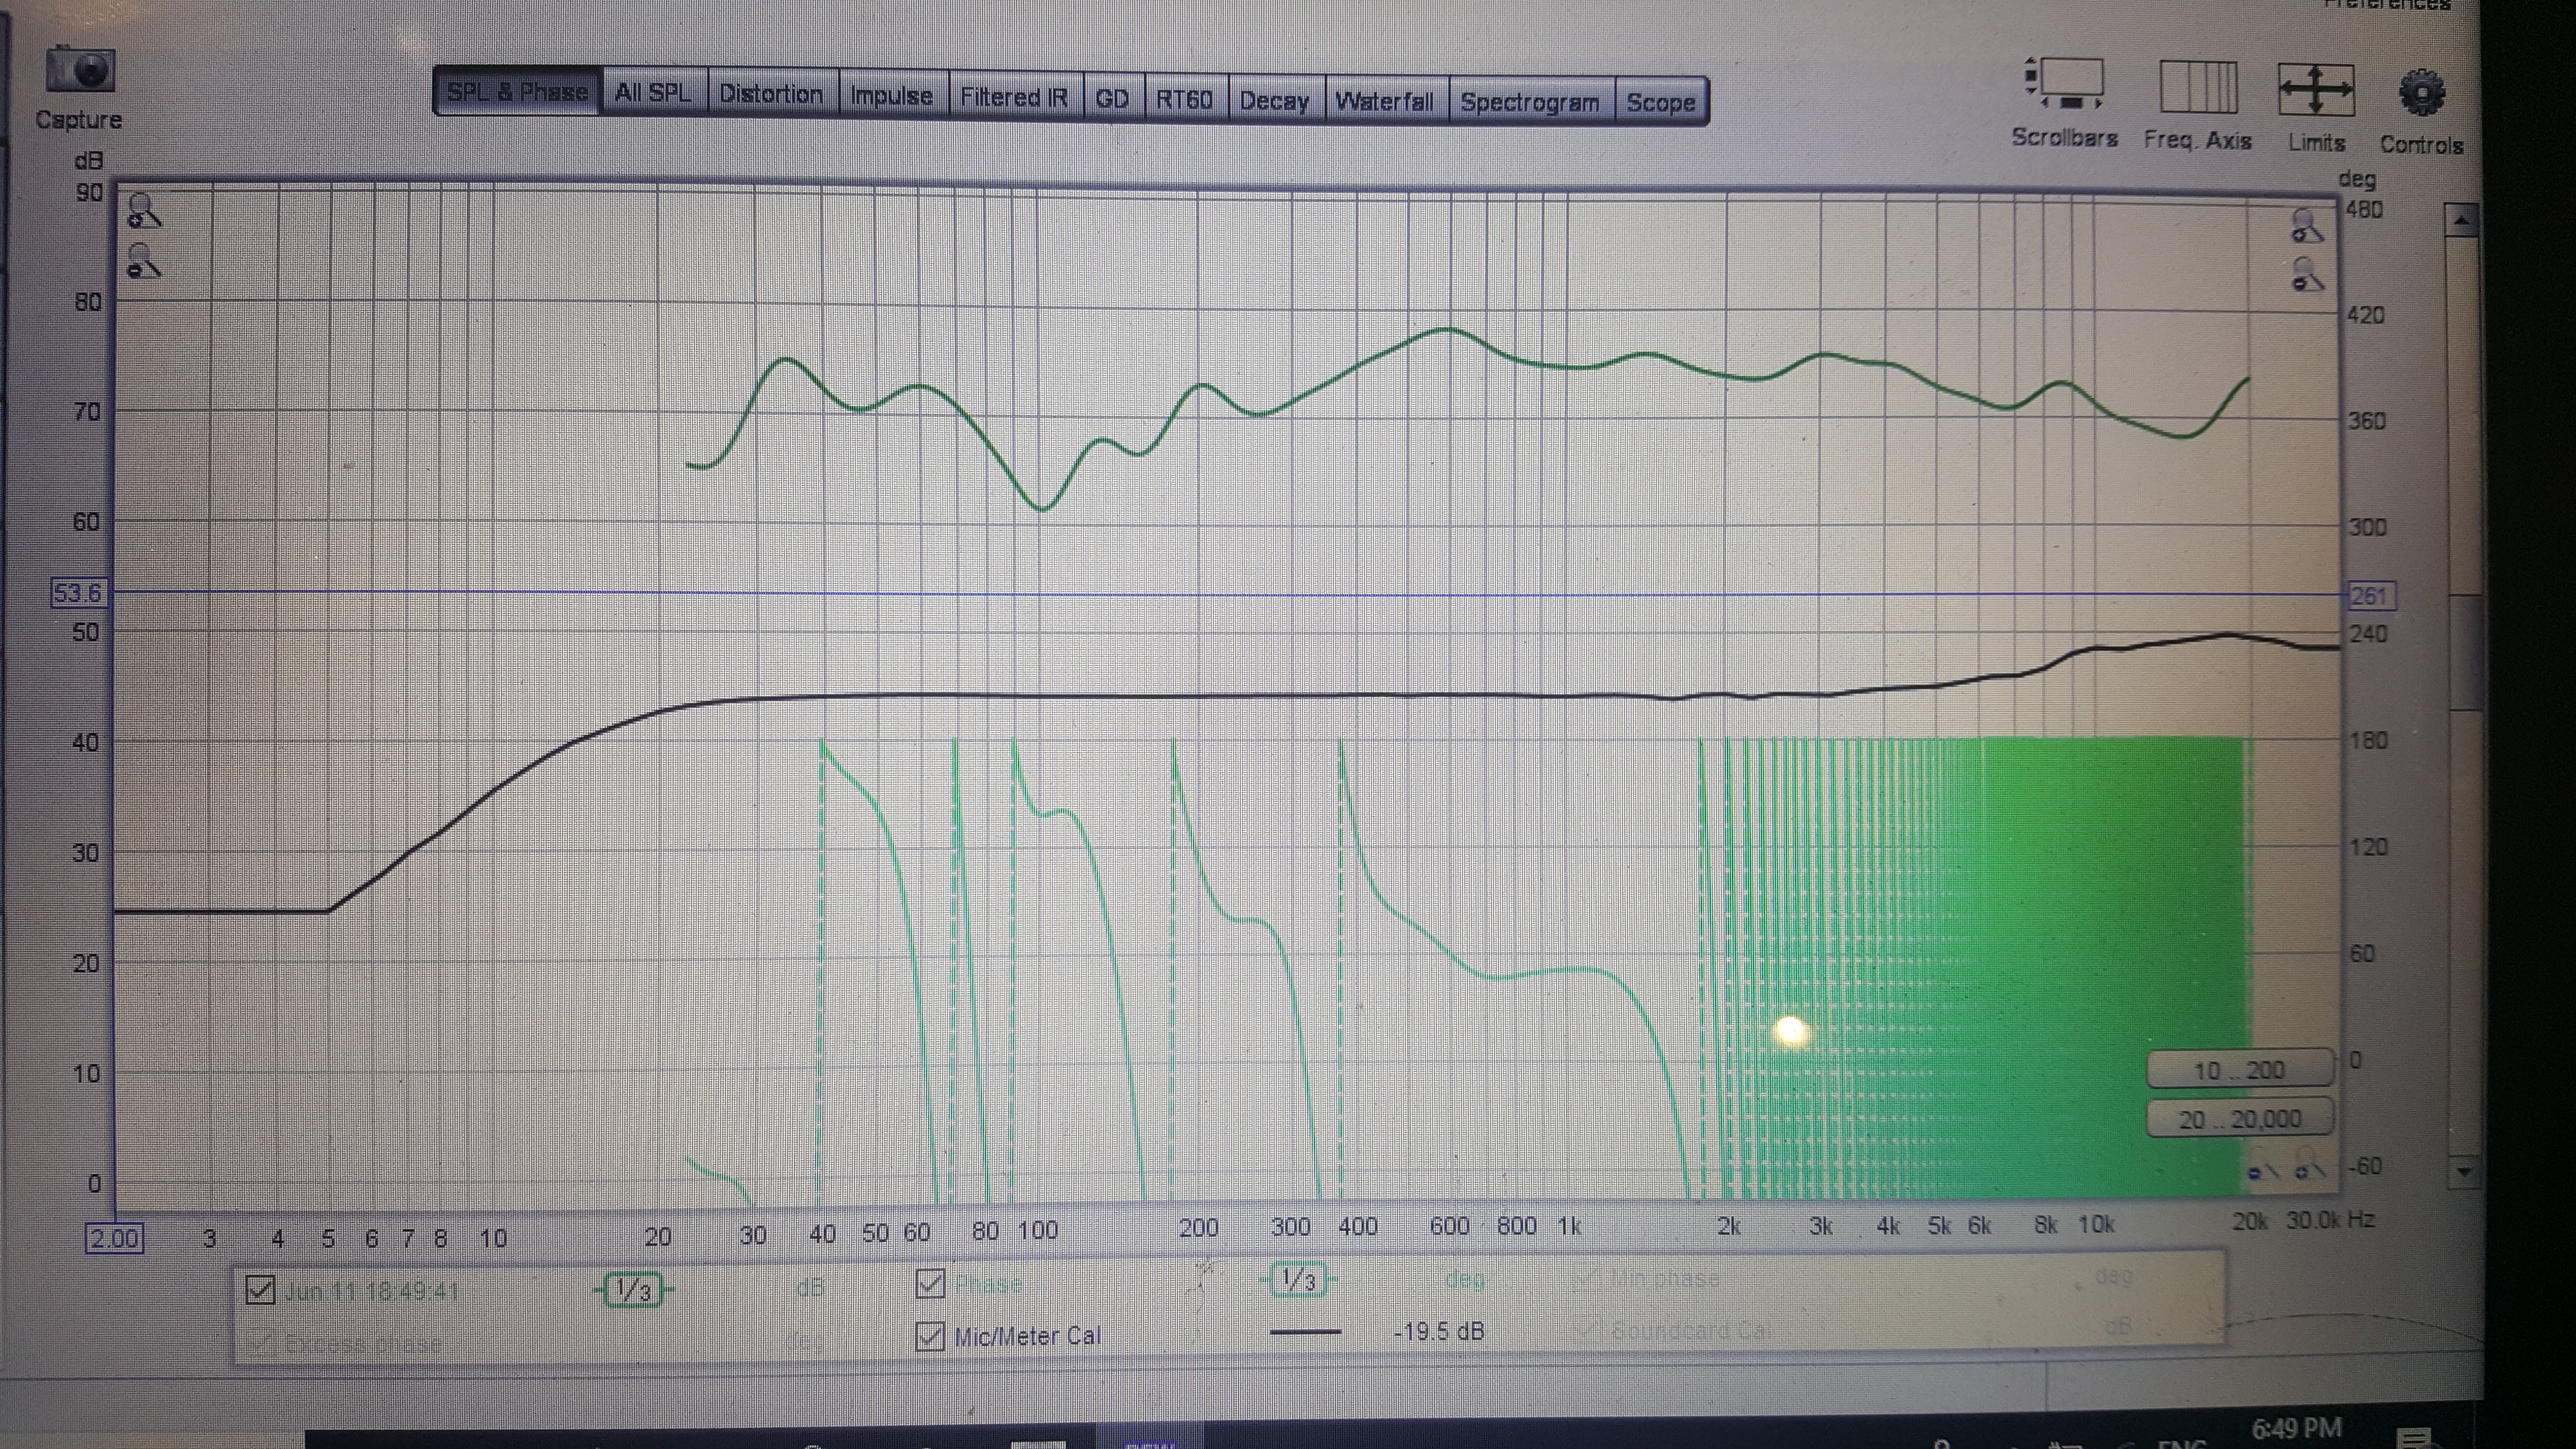Screen dimensions: 2576x1449
Task: Click lower magnifier beside the 90 dB label
Action: (143, 261)
